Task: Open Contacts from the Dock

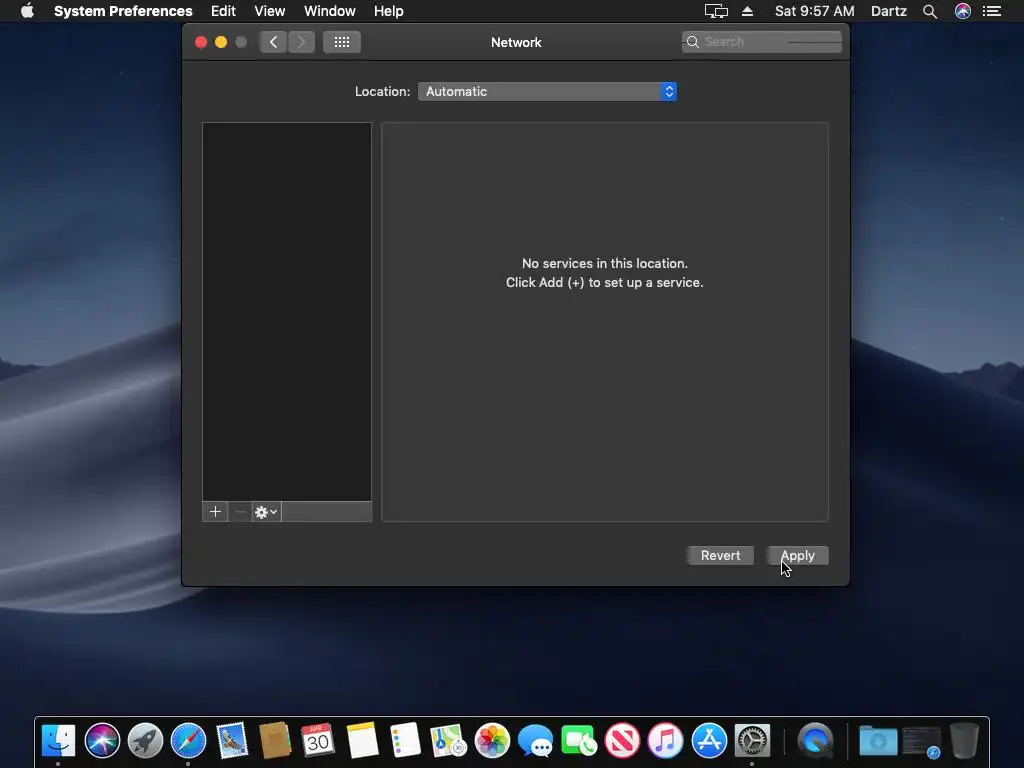Action: 275,741
